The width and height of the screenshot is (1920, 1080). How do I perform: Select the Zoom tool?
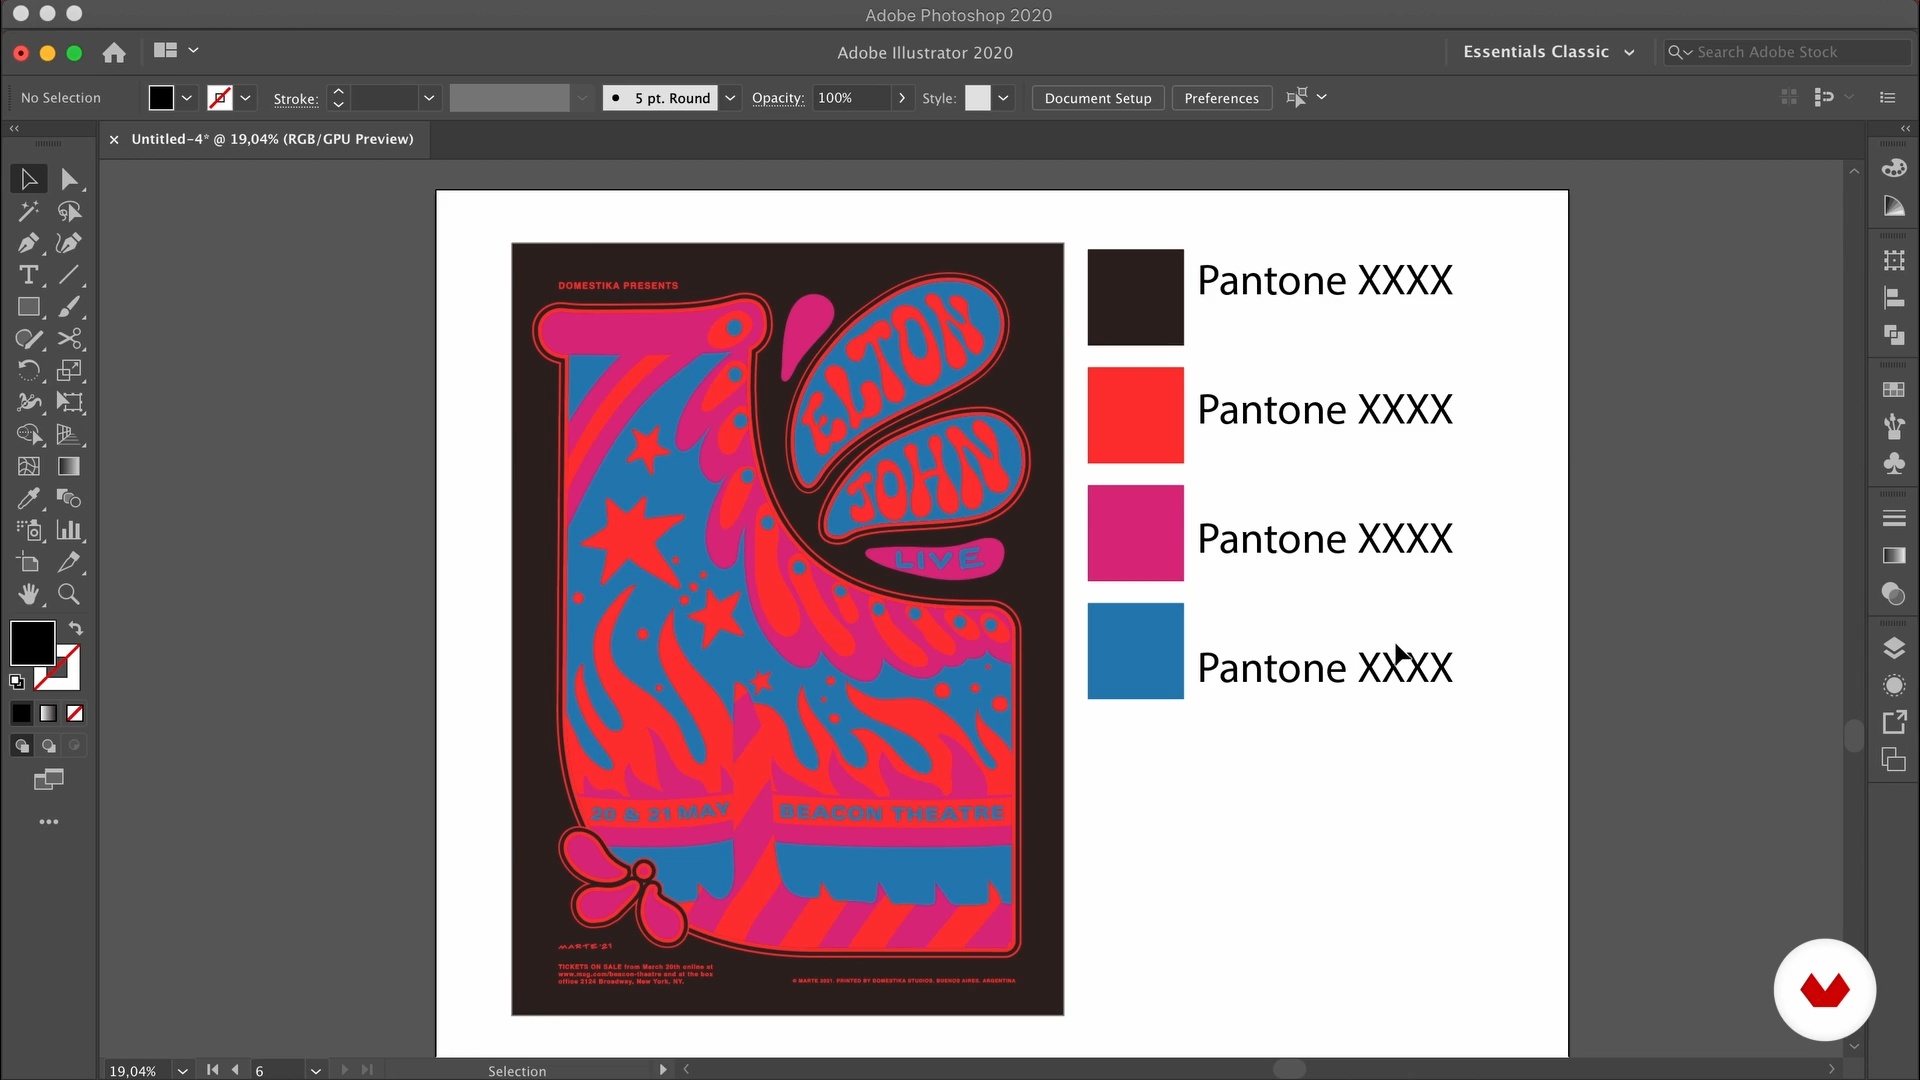(x=68, y=594)
